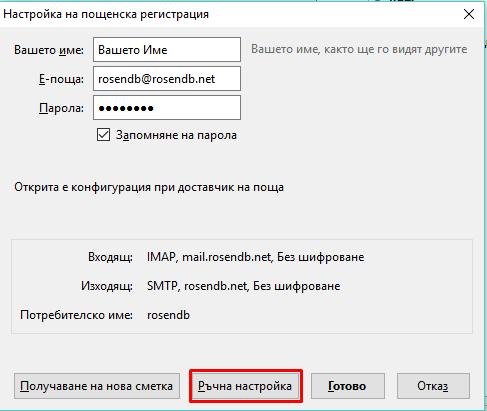Cancel the dialog with 'Отказ'

pos(433,386)
